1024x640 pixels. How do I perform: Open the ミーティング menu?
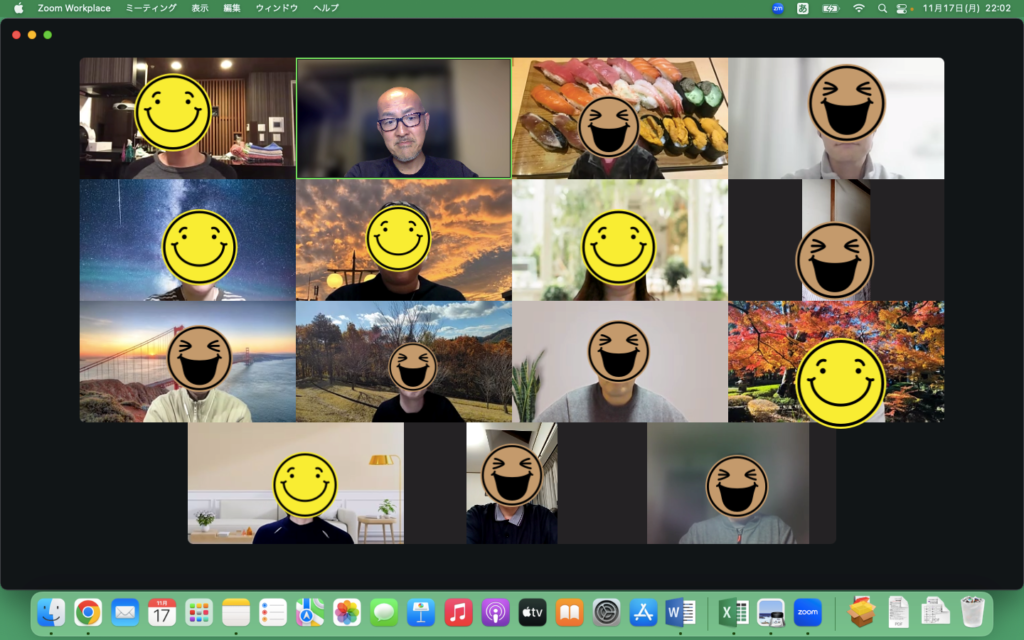151,8
